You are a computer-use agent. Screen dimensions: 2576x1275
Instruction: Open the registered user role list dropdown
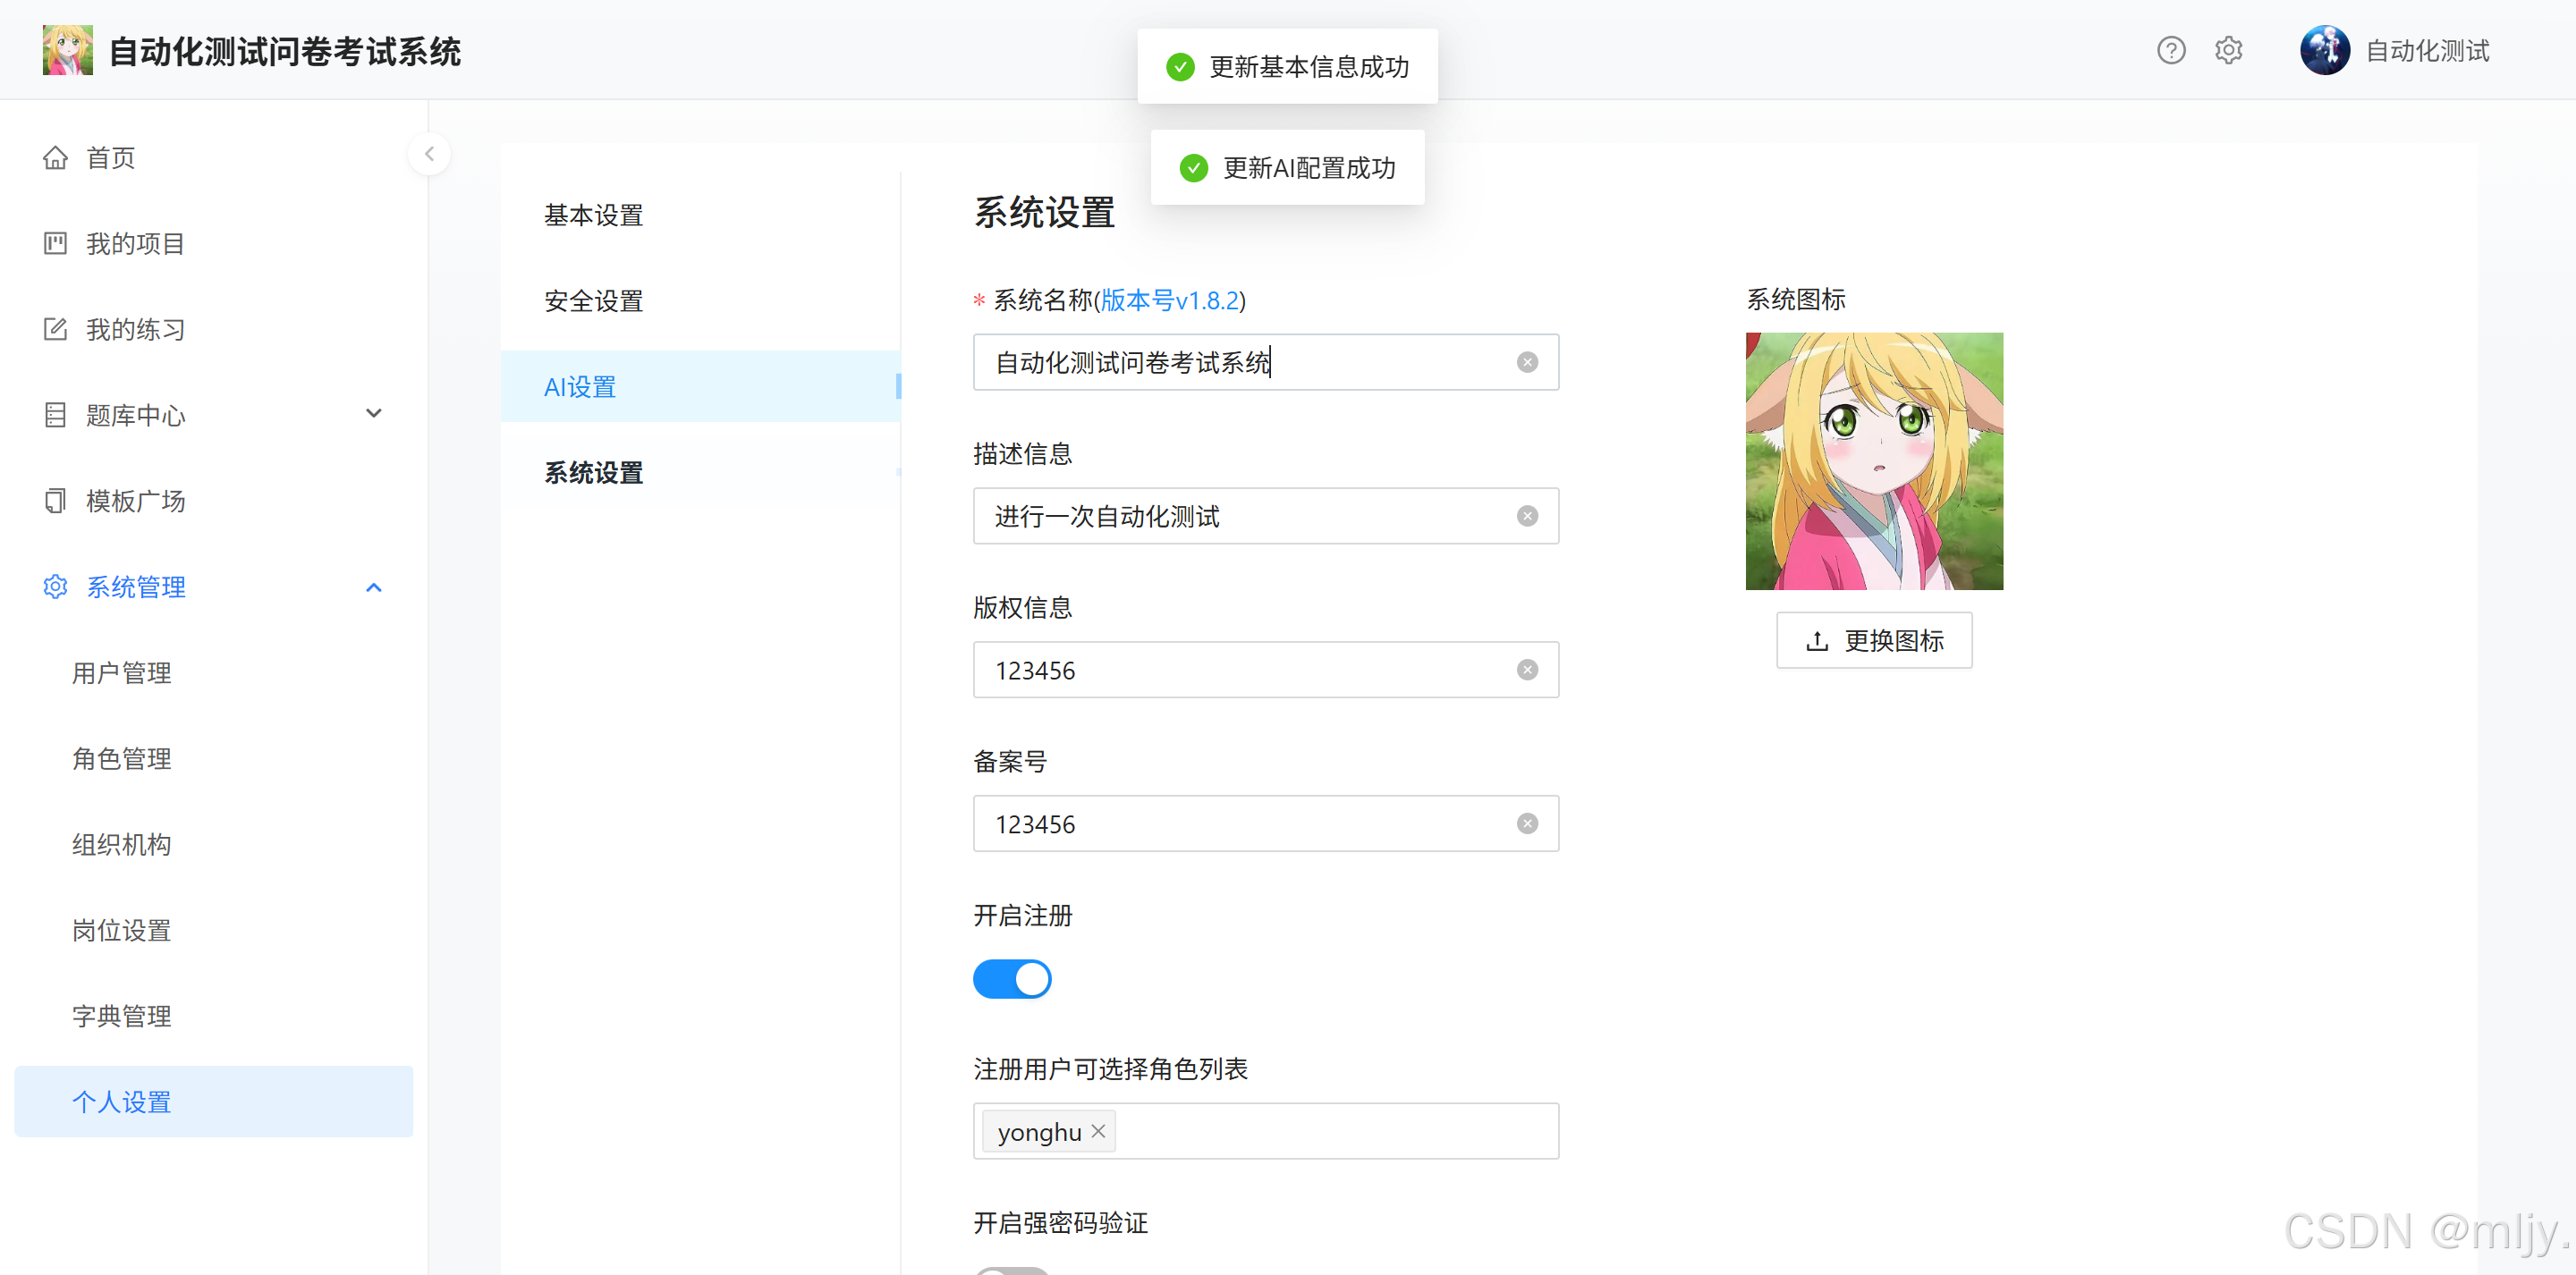click(1340, 1131)
